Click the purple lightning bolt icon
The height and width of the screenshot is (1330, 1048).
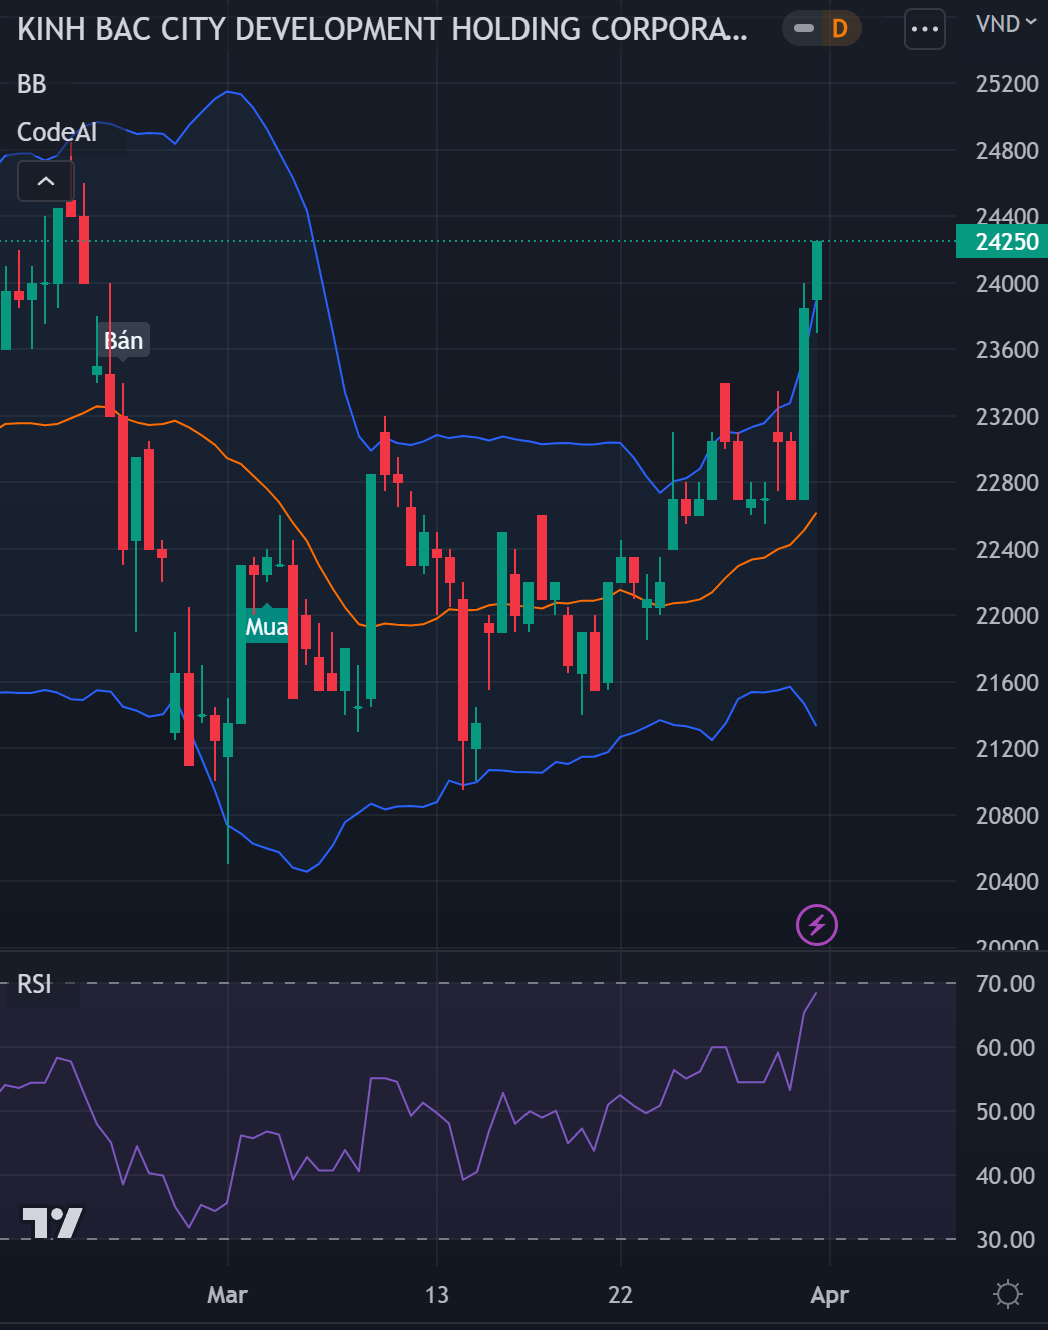[x=817, y=925]
